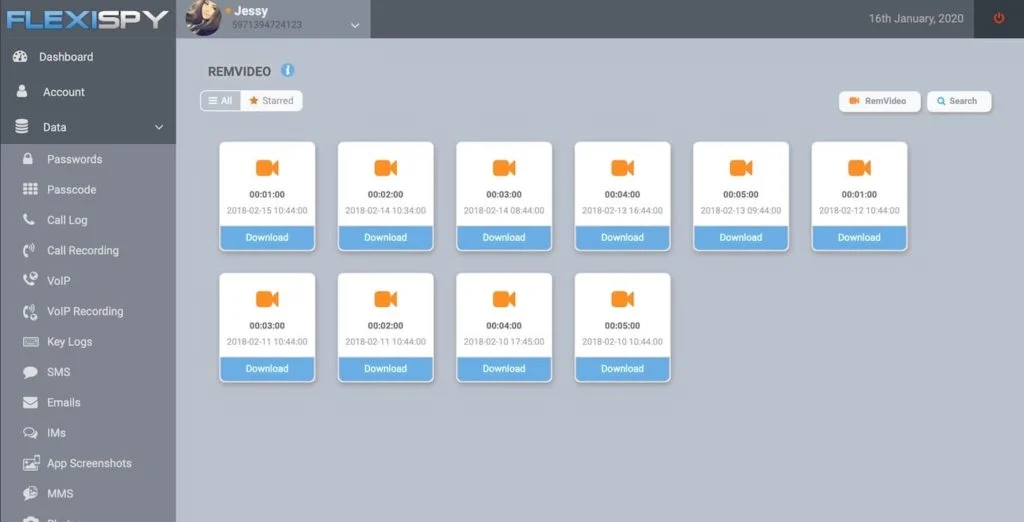Image resolution: width=1024 pixels, height=522 pixels.
Task: Click the 16th January, 2020 date text
Action: [x=916, y=18]
